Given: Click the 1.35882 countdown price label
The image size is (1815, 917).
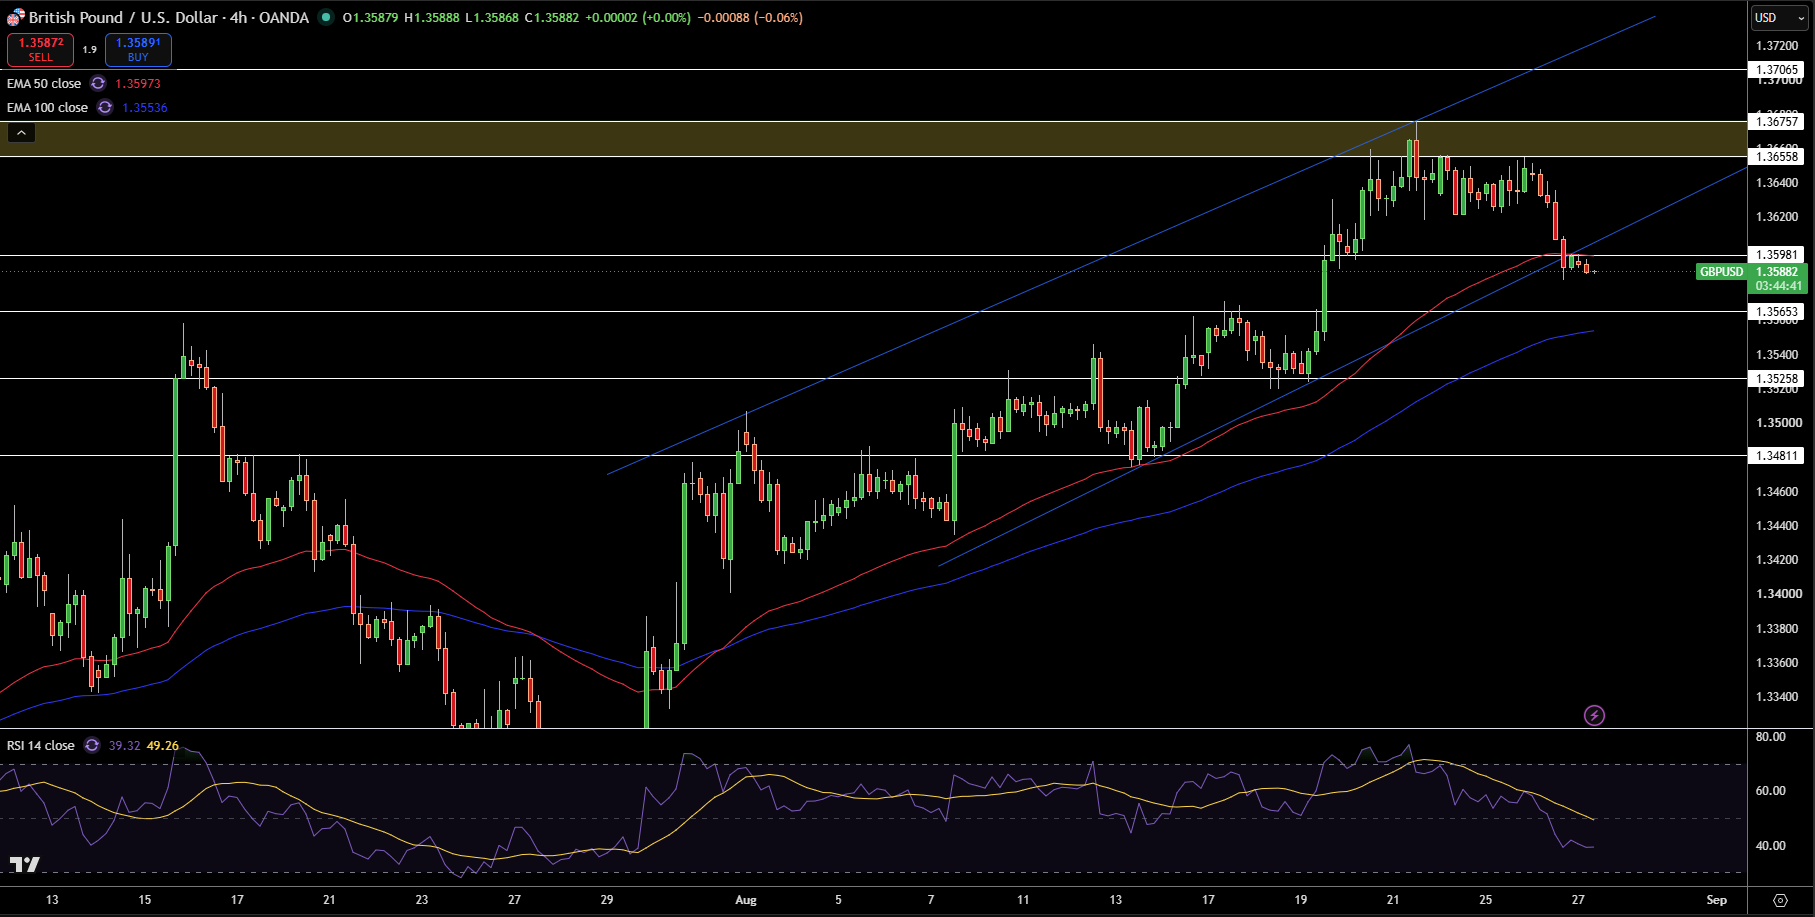Looking at the screenshot, I should point(1778,279).
